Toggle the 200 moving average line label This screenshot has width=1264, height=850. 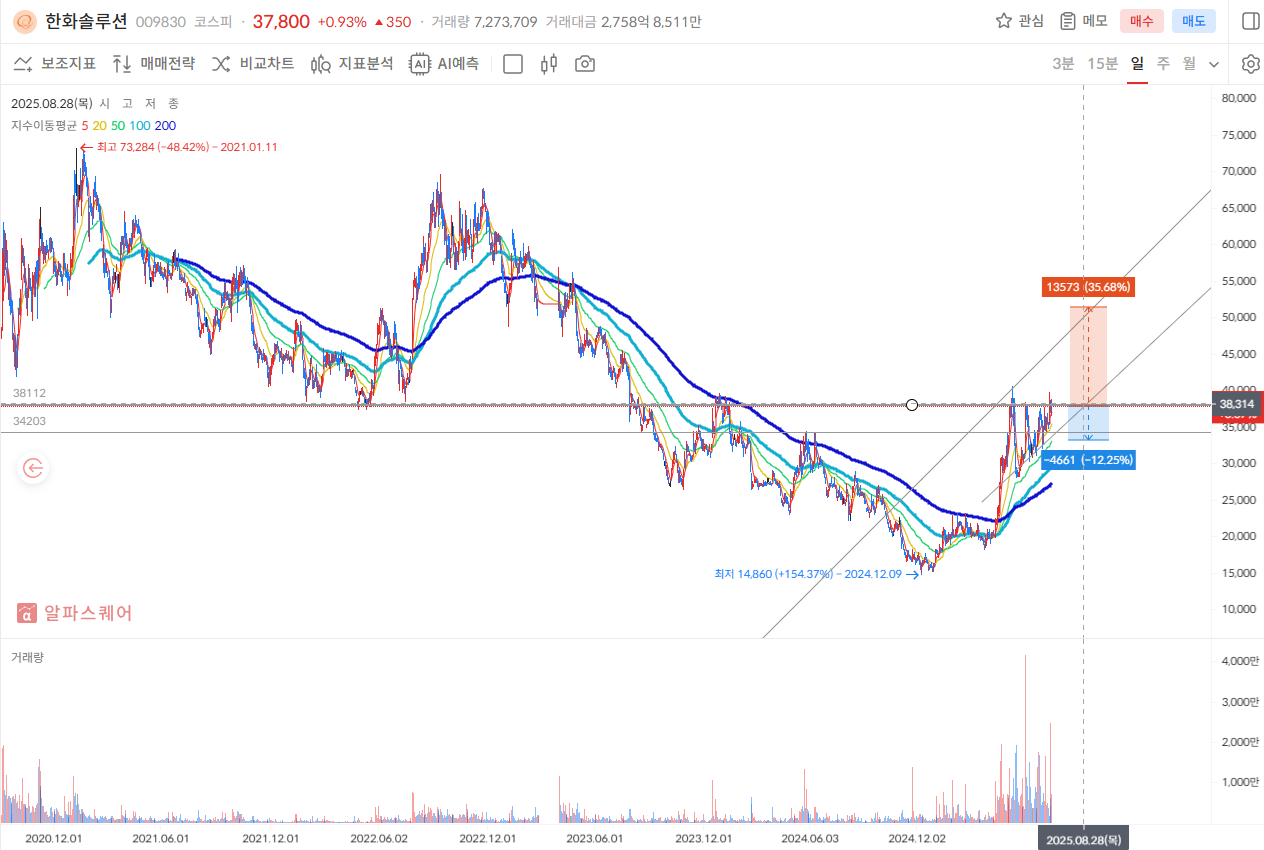click(x=165, y=126)
